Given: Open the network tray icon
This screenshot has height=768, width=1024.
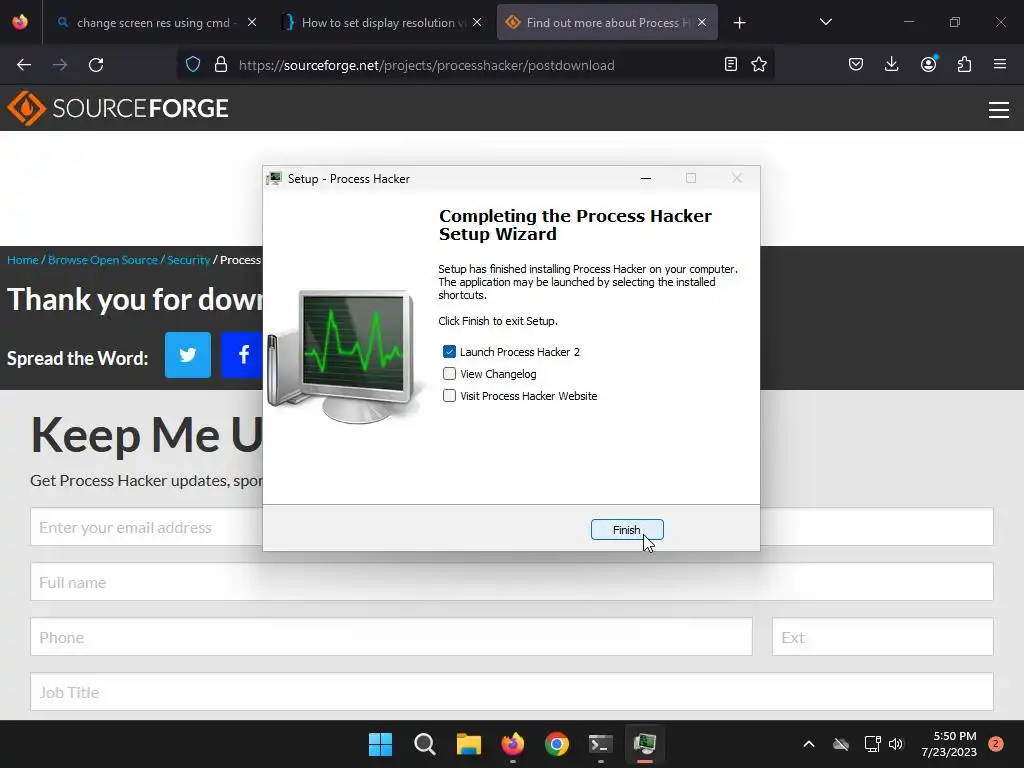Looking at the screenshot, I should coord(872,744).
